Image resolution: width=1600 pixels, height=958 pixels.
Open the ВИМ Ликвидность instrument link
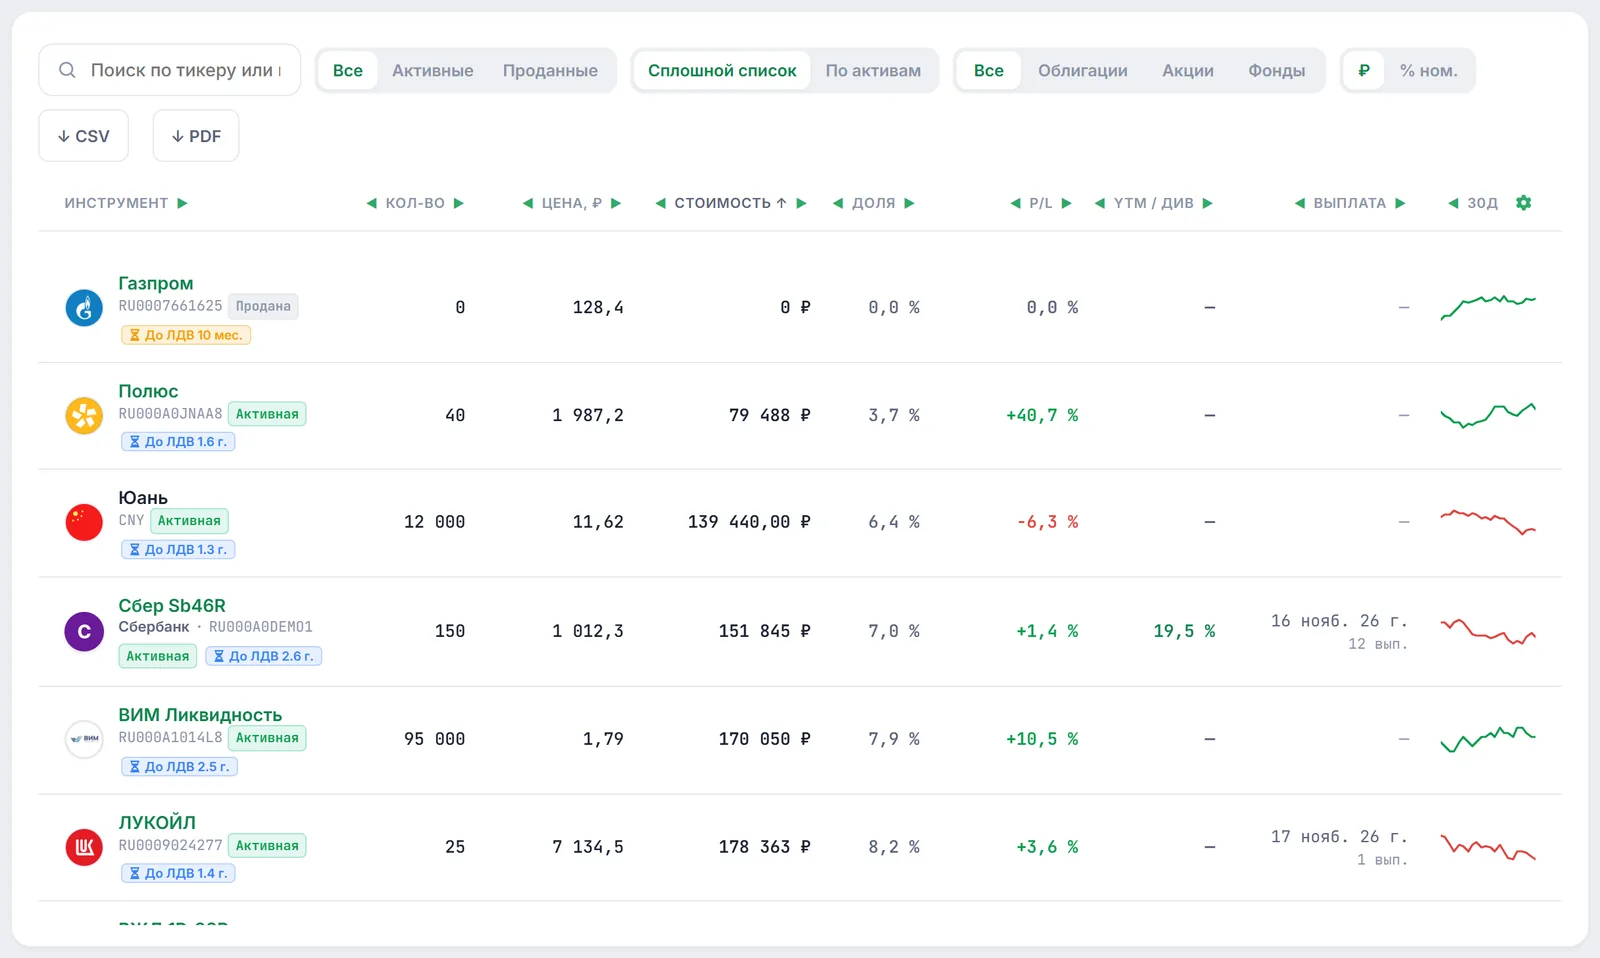click(200, 715)
